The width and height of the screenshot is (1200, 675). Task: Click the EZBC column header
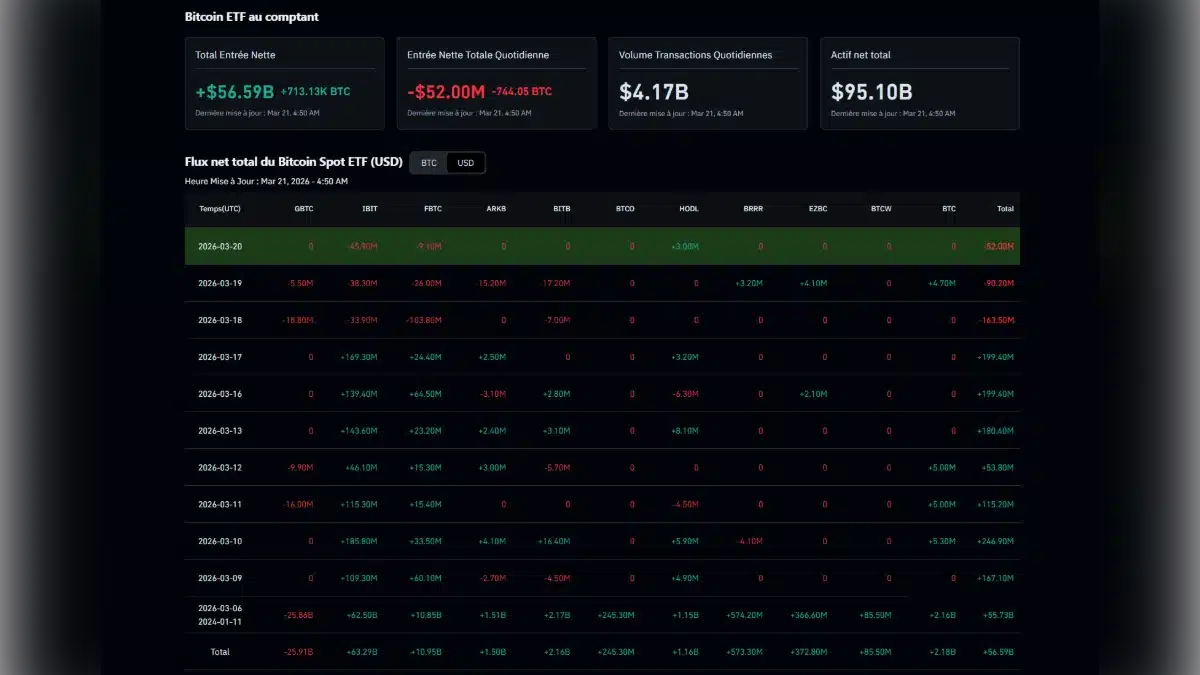818,209
